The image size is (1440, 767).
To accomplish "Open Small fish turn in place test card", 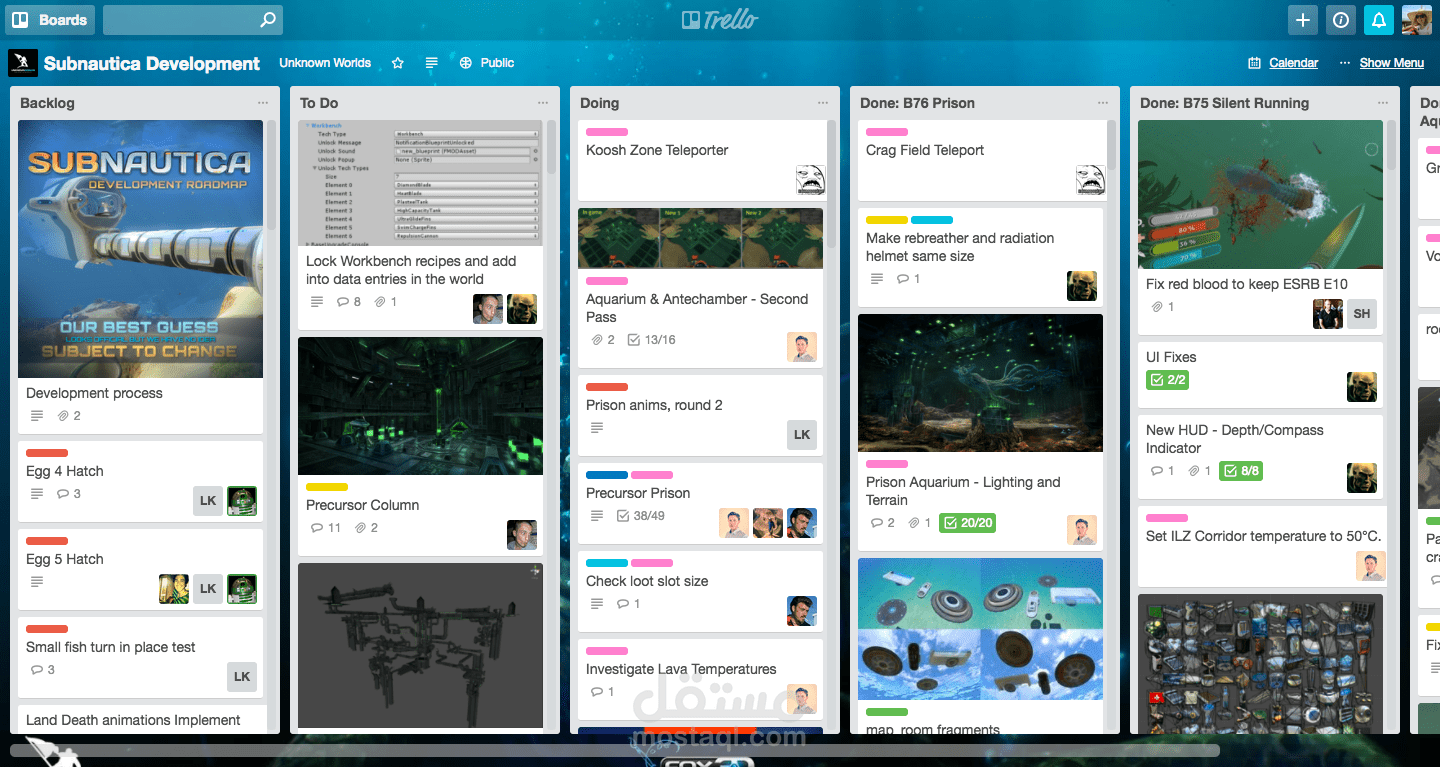I will click(140, 656).
